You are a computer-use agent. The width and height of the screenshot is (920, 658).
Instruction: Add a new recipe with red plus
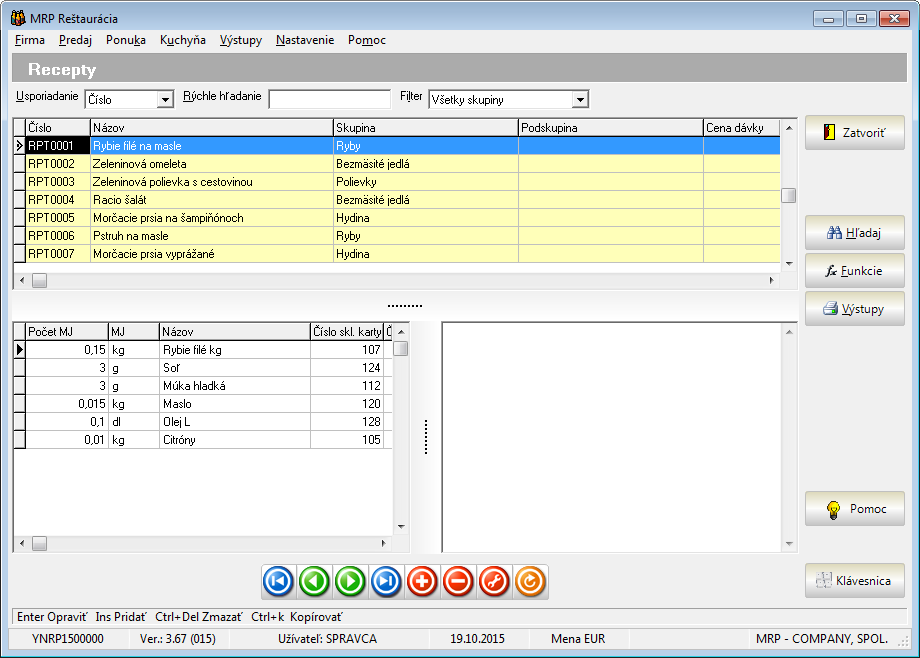pyautogui.click(x=422, y=581)
